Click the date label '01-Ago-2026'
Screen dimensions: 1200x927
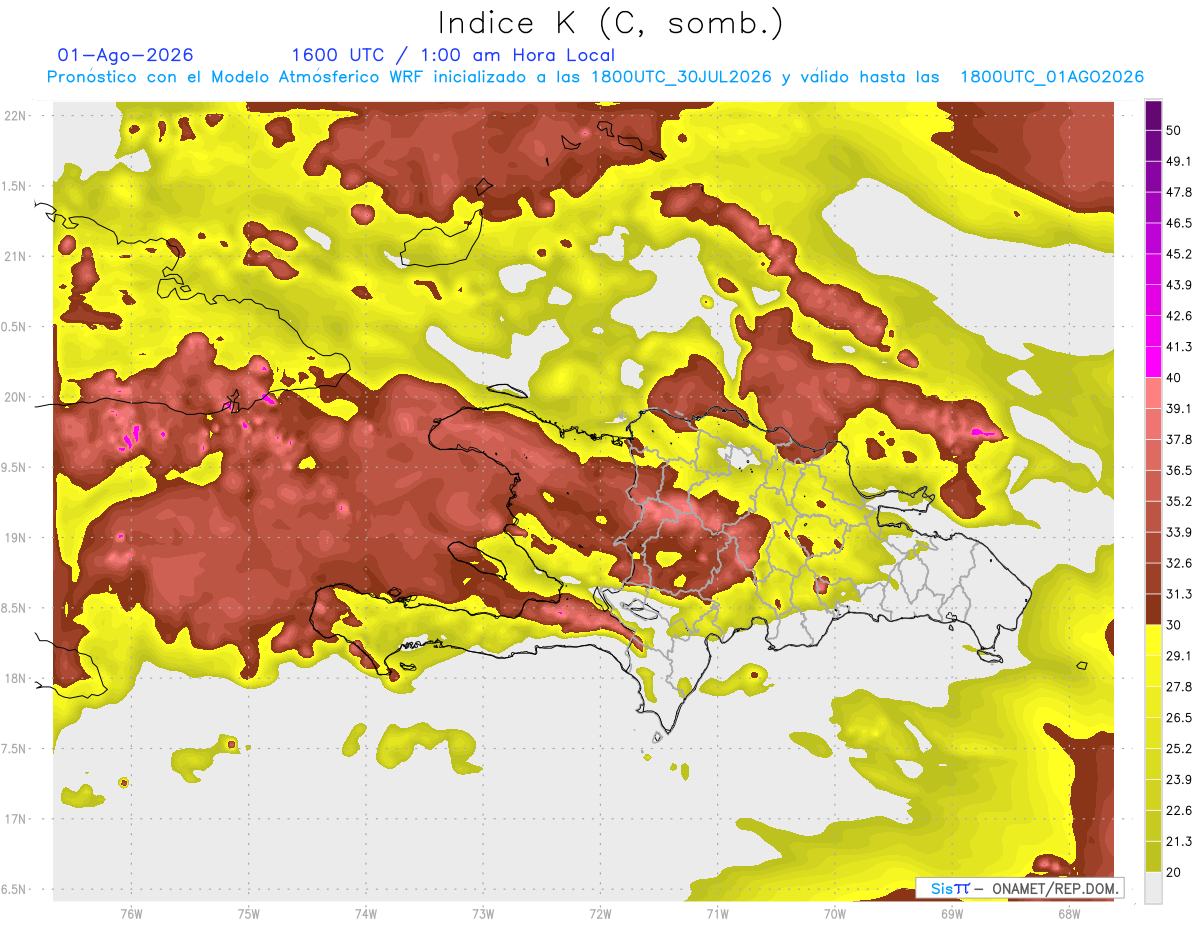click(125, 55)
